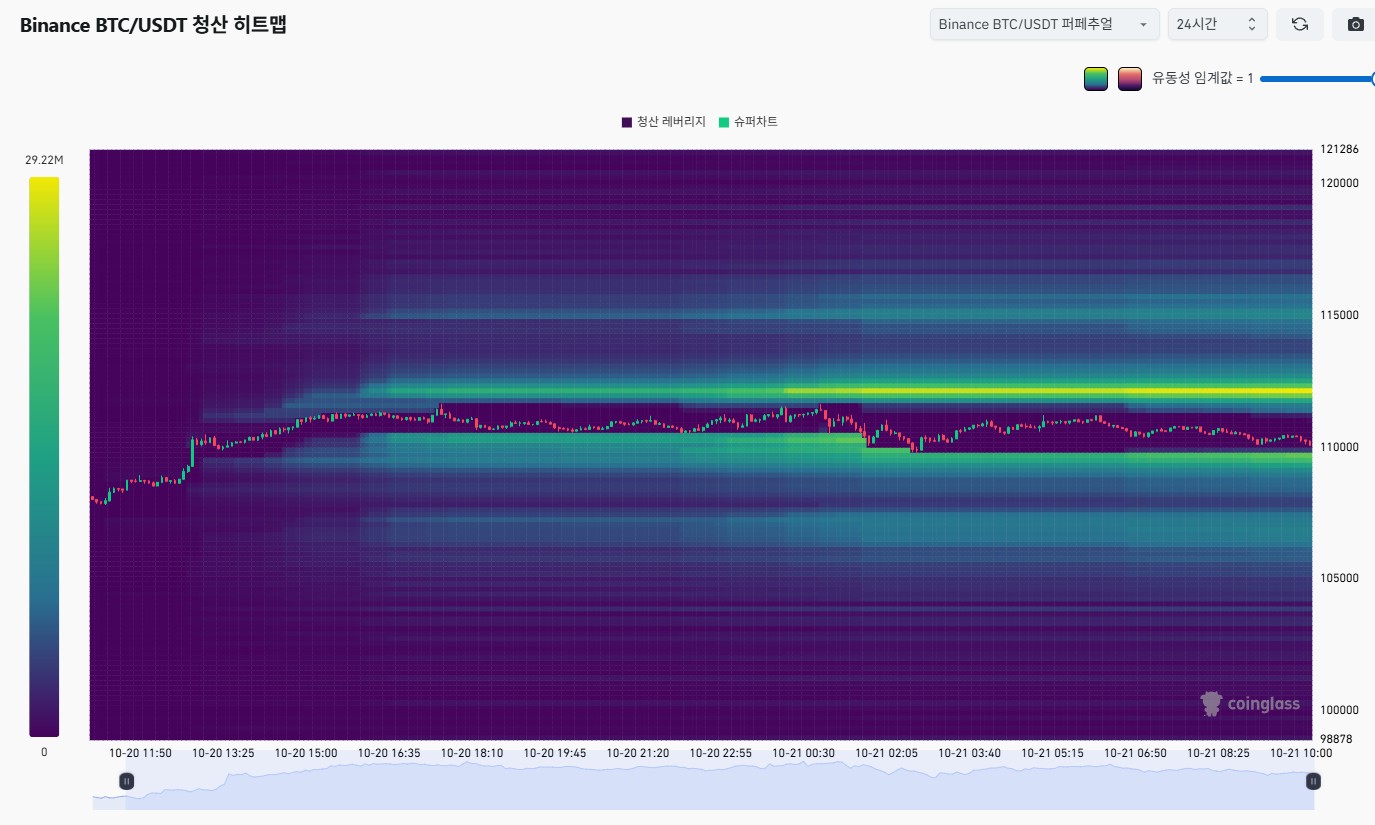
Task: Click the 10-21 02:05 time label
Action: [886, 753]
